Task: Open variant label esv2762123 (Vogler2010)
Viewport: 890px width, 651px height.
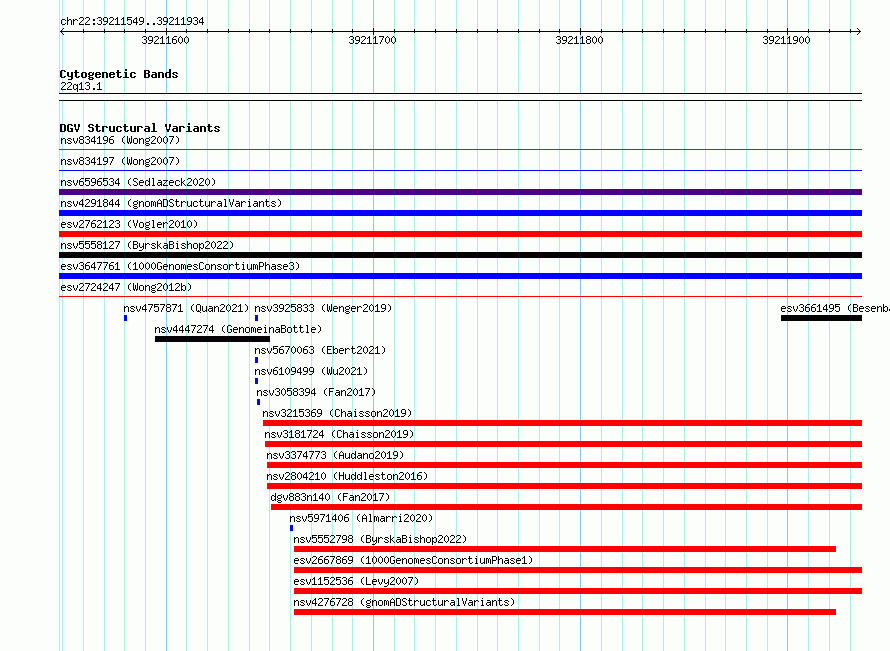Action: pyautogui.click(x=129, y=224)
